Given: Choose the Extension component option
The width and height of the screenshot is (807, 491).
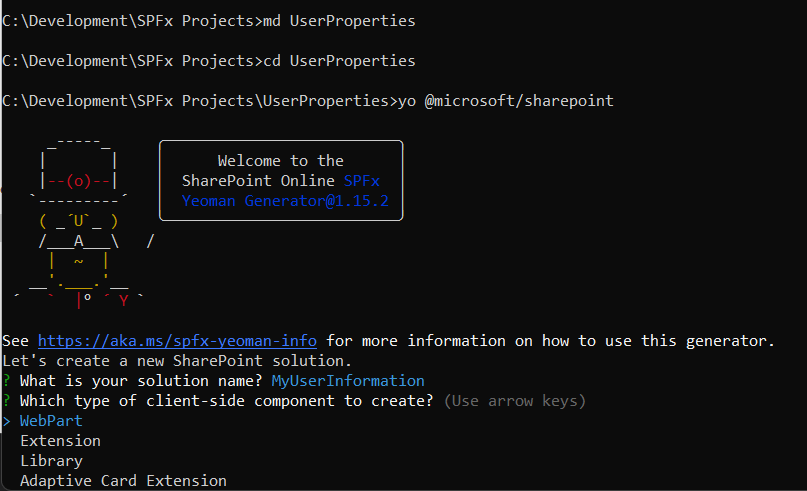Looking at the screenshot, I should coord(60,441).
